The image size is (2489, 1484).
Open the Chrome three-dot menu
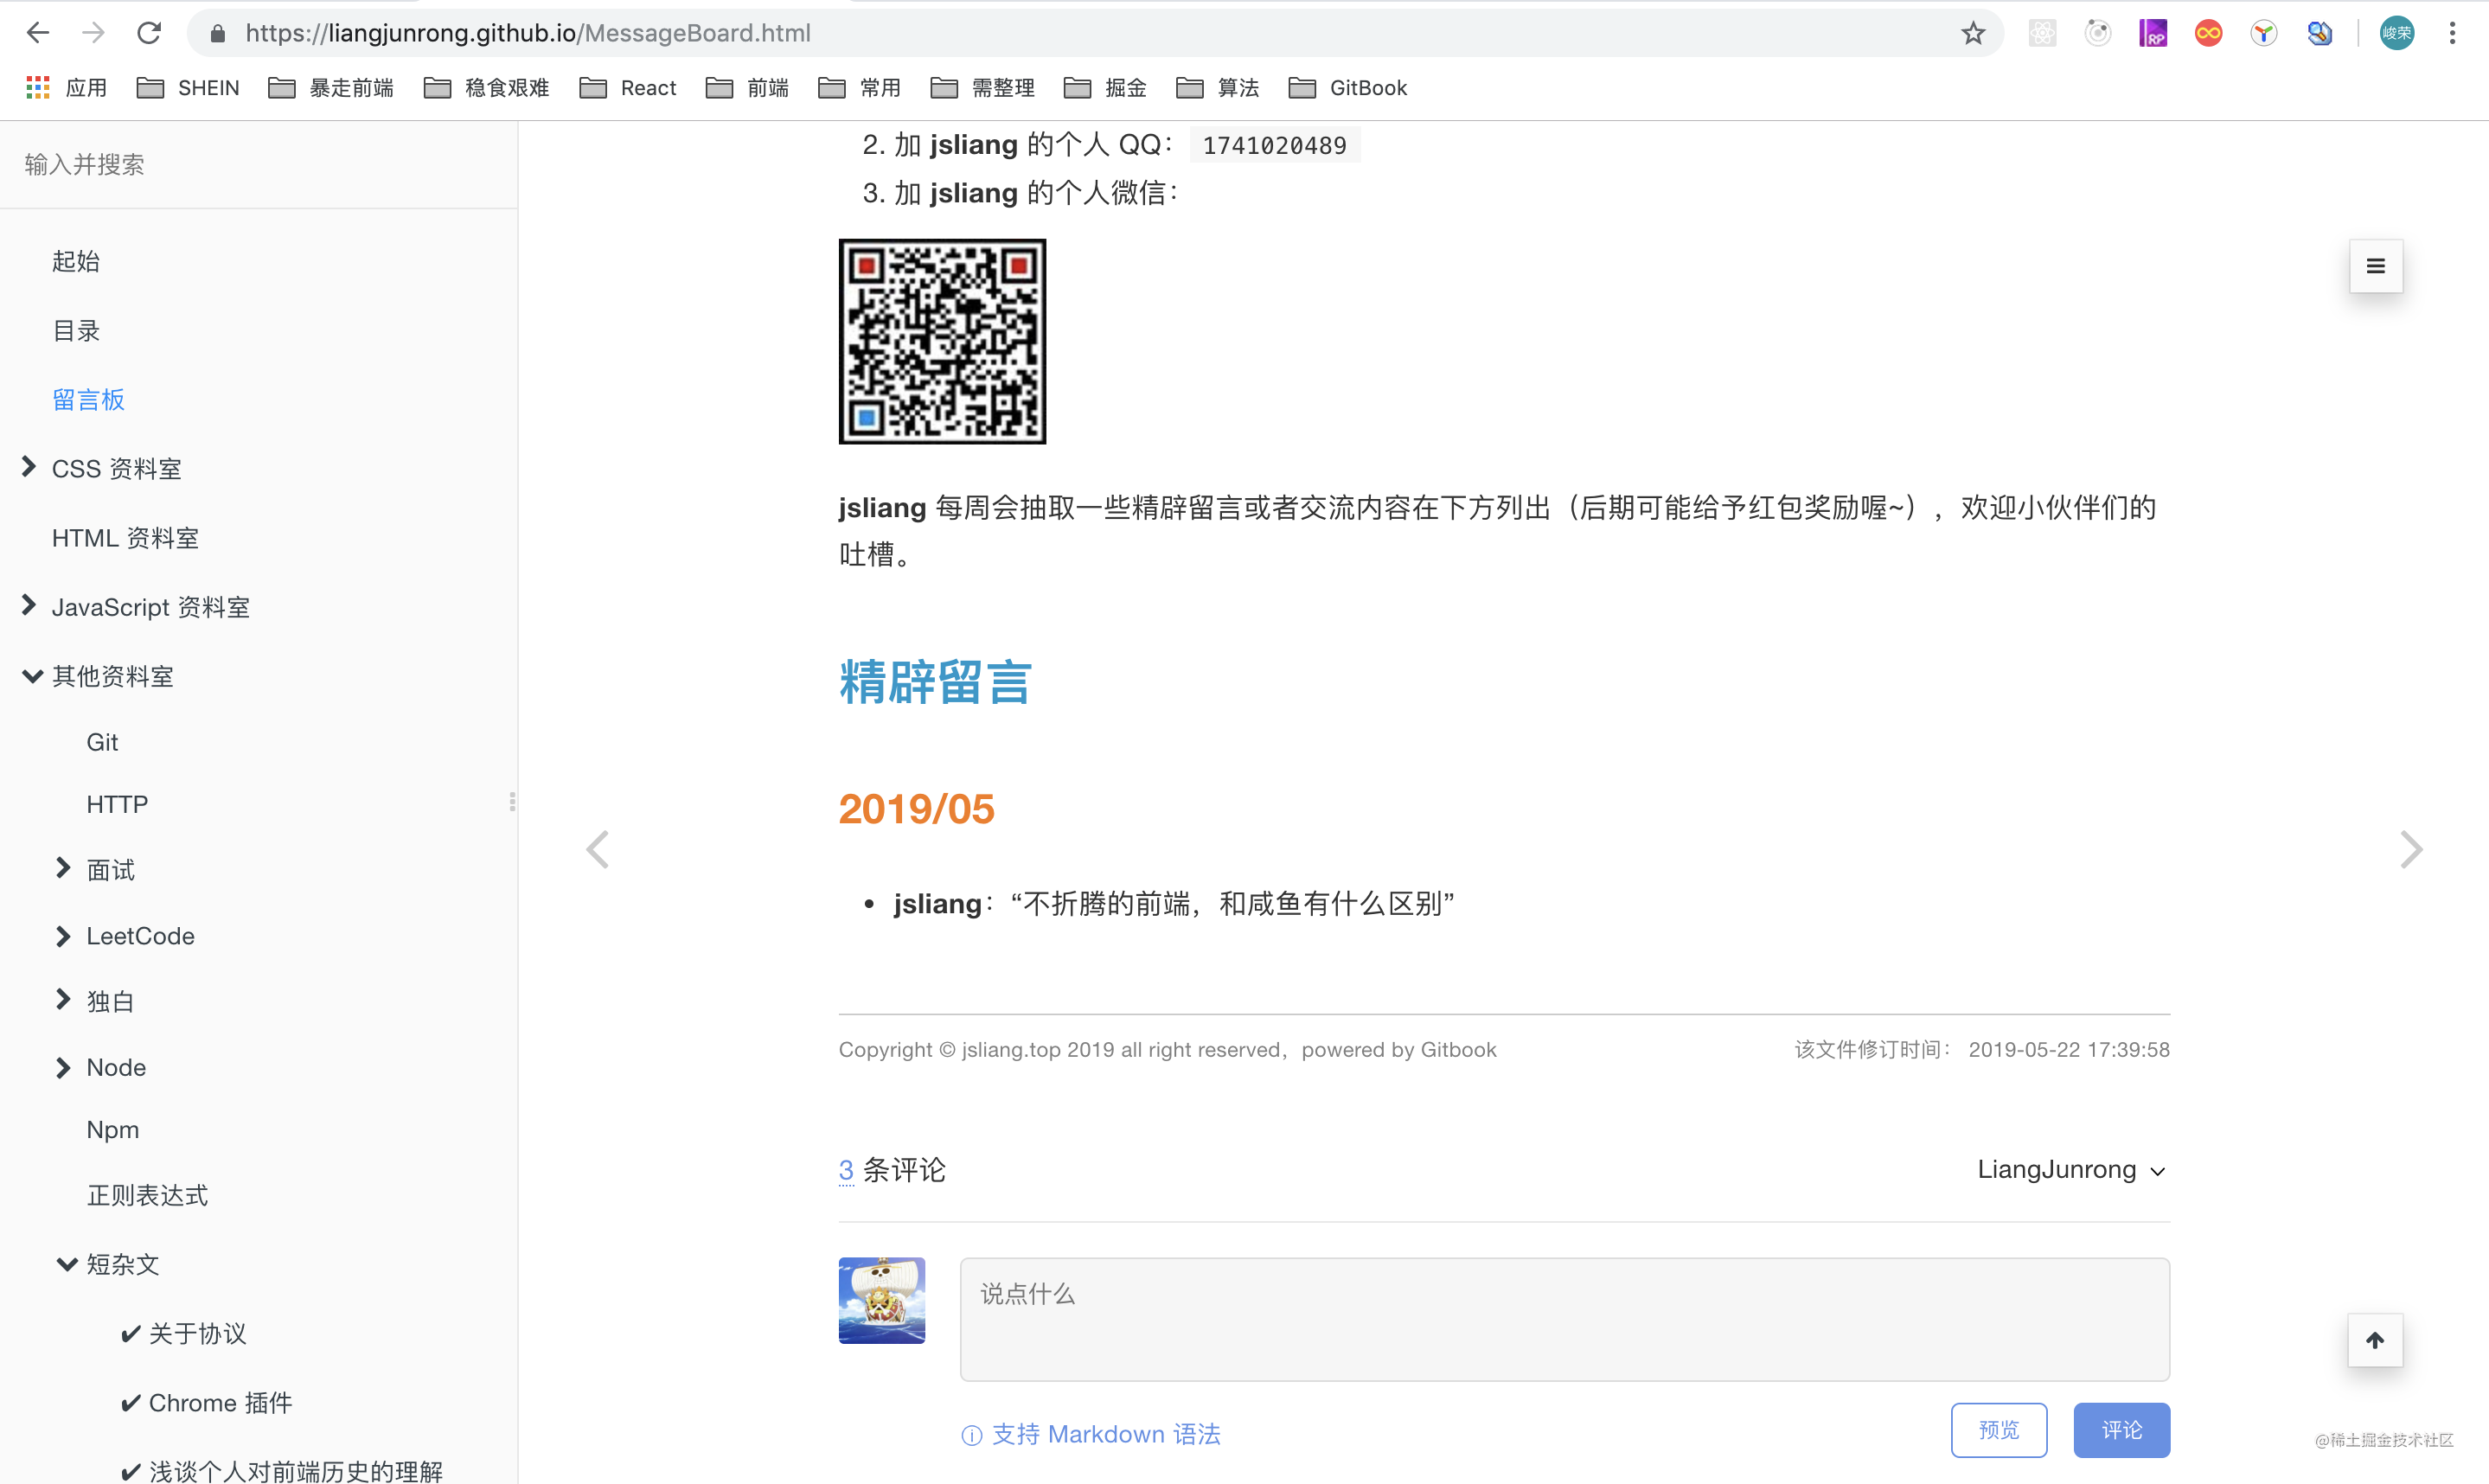coord(2452,33)
